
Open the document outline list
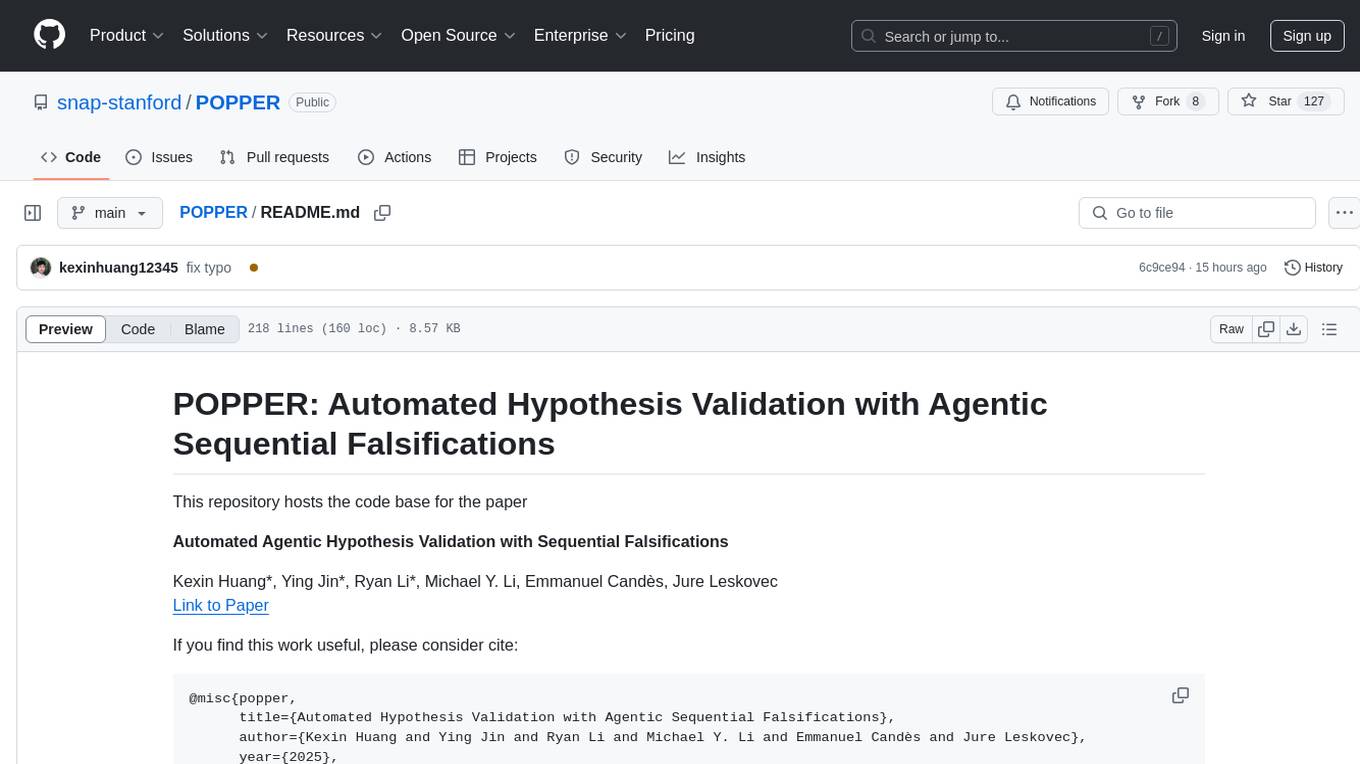pos(1329,329)
